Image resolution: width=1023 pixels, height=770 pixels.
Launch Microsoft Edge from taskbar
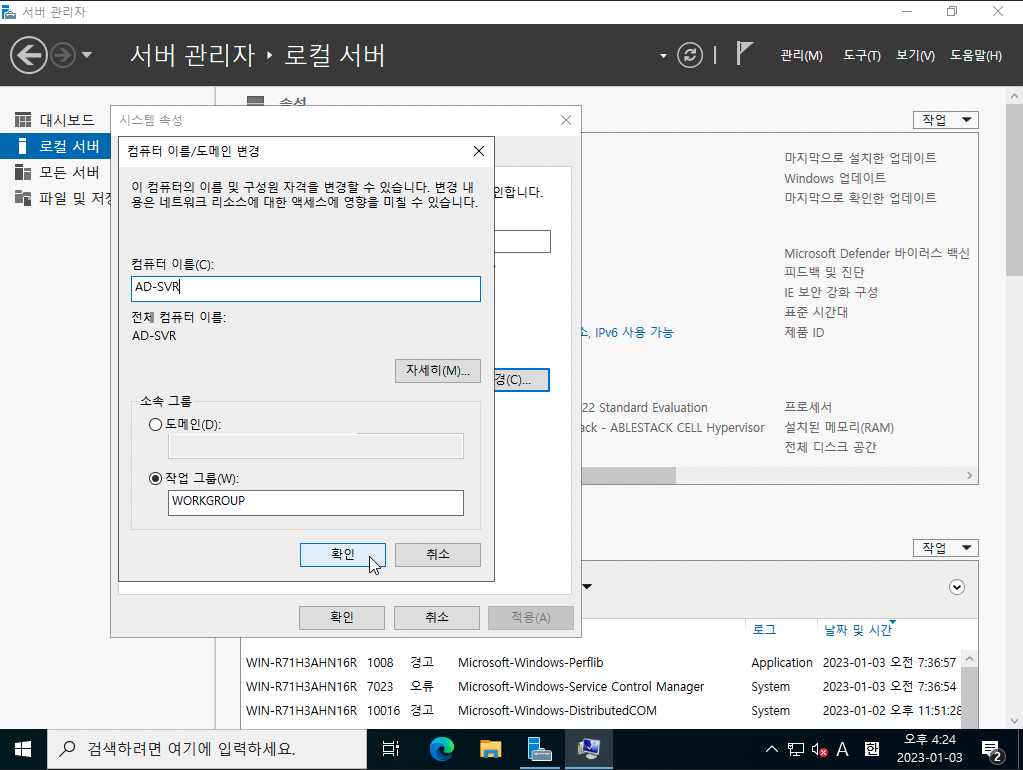(442, 749)
